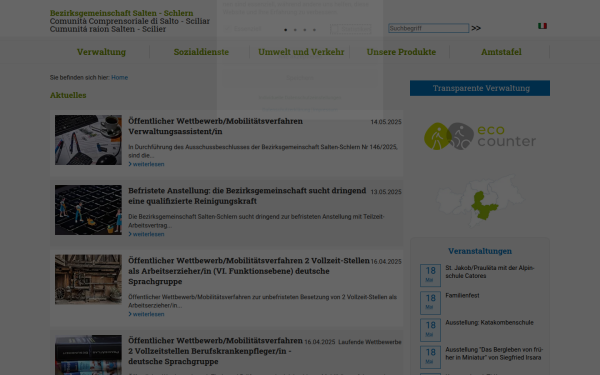Select the third carousel dot in the header
This screenshot has height=375, width=600.
305,30
